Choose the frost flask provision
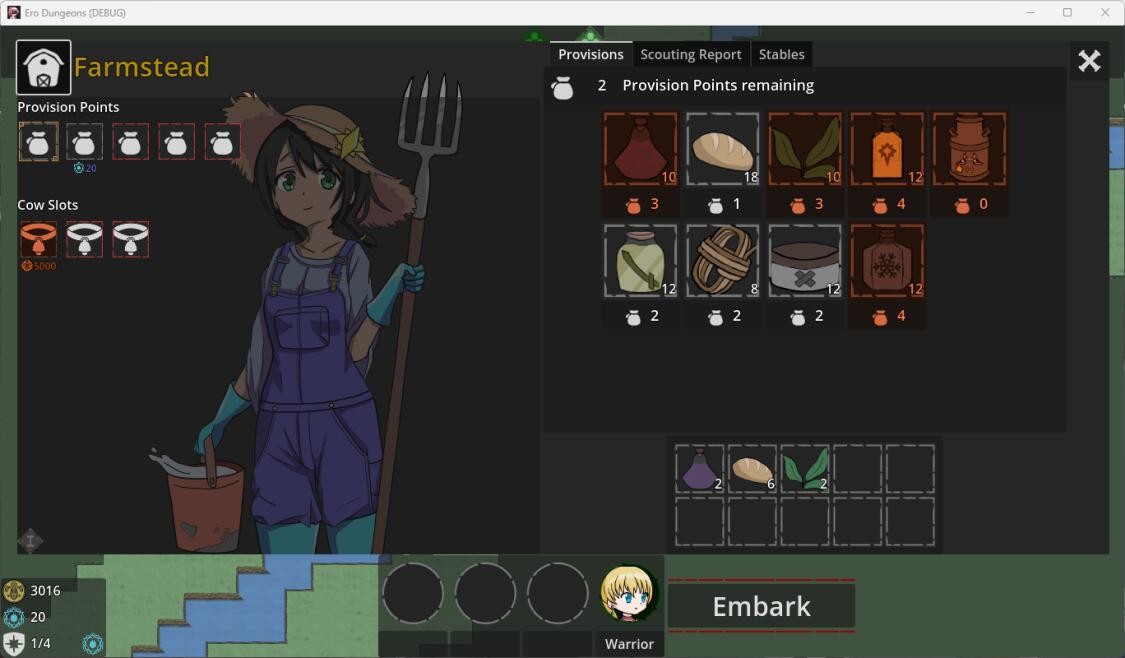 tap(887, 261)
